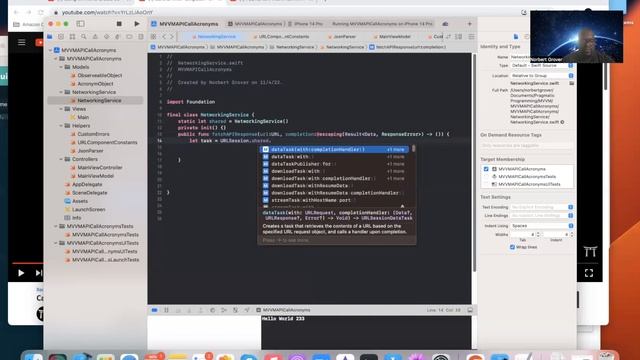Click the Tab width stepper

point(538,235)
